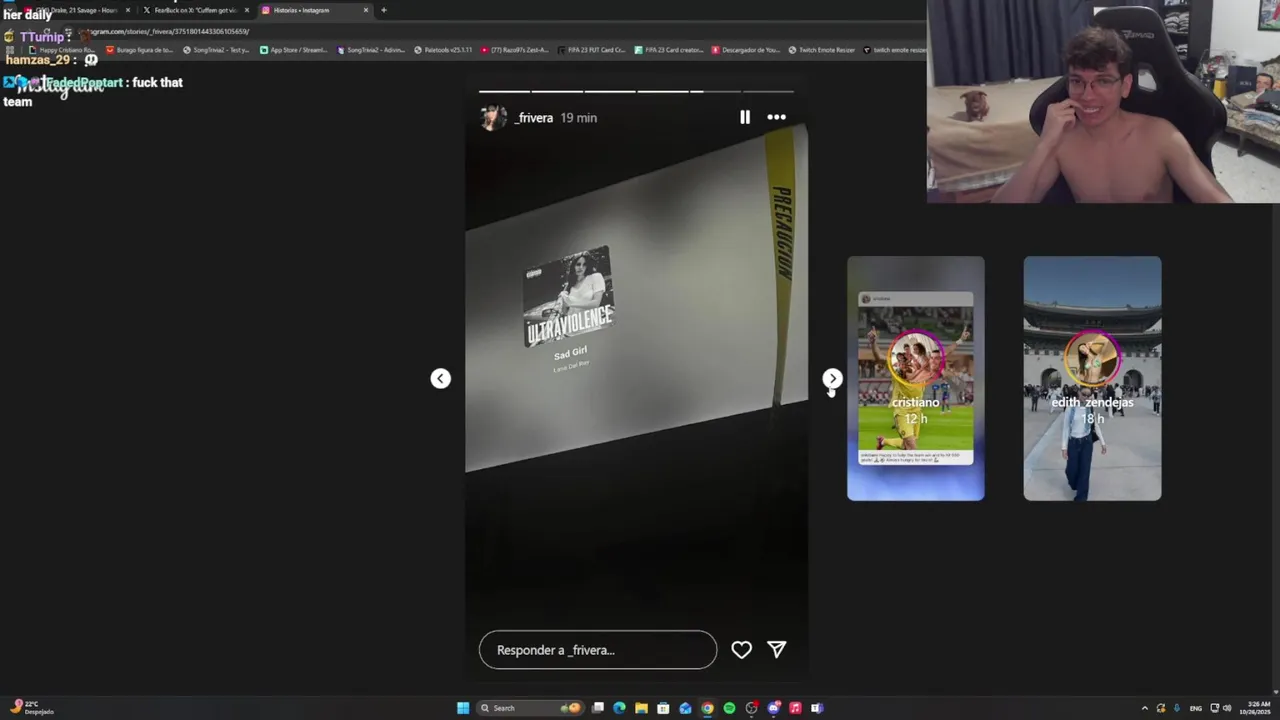1280x720 pixels.
Task: Open the weather widget showing 22°C
Action: tap(33, 708)
